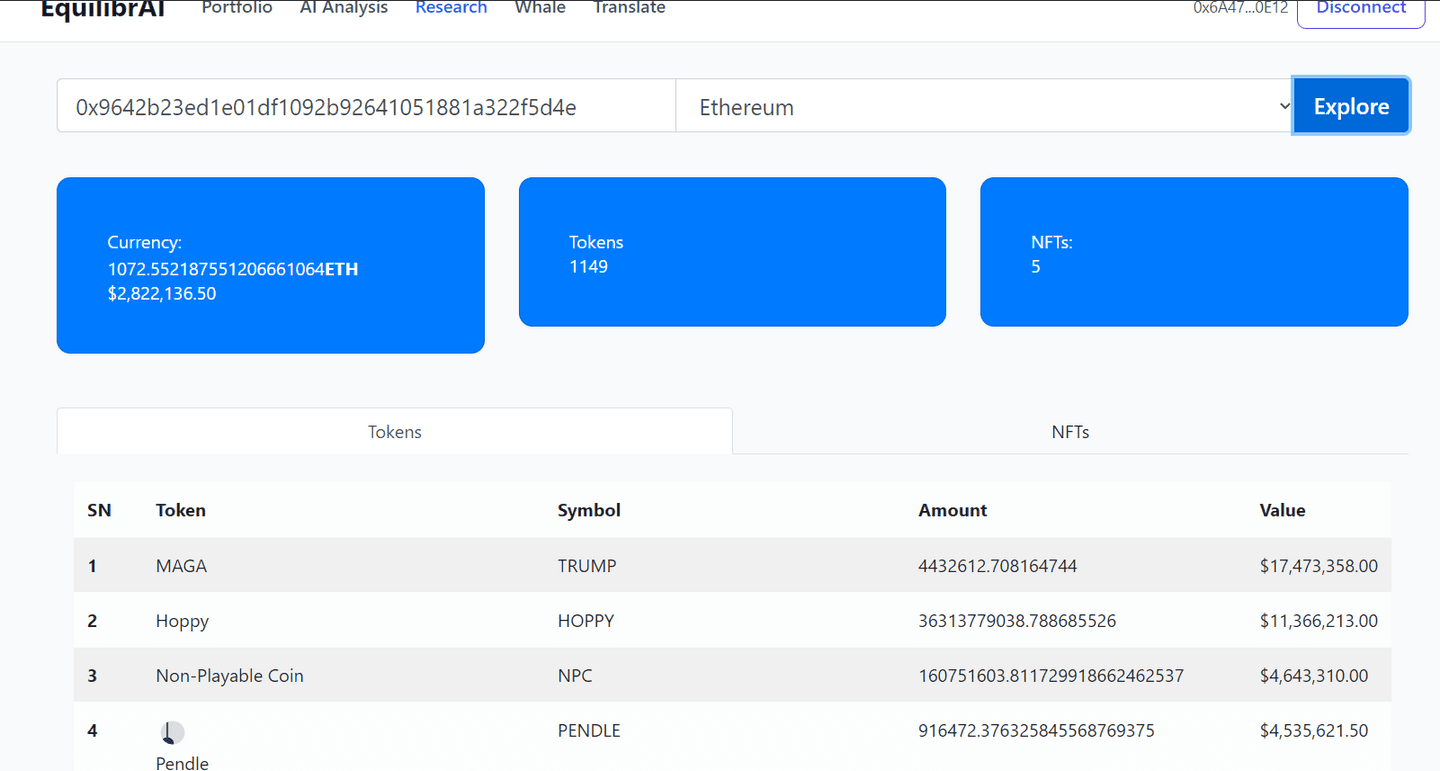The height and width of the screenshot is (771, 1440).
Task: Select the MAGA token name
Action: (x=181, y=566)
